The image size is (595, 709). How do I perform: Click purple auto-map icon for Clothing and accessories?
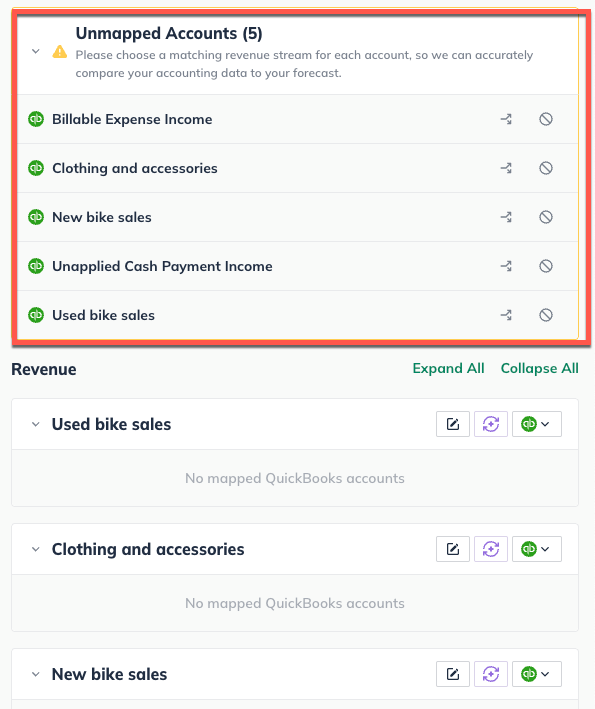point(491,549)
